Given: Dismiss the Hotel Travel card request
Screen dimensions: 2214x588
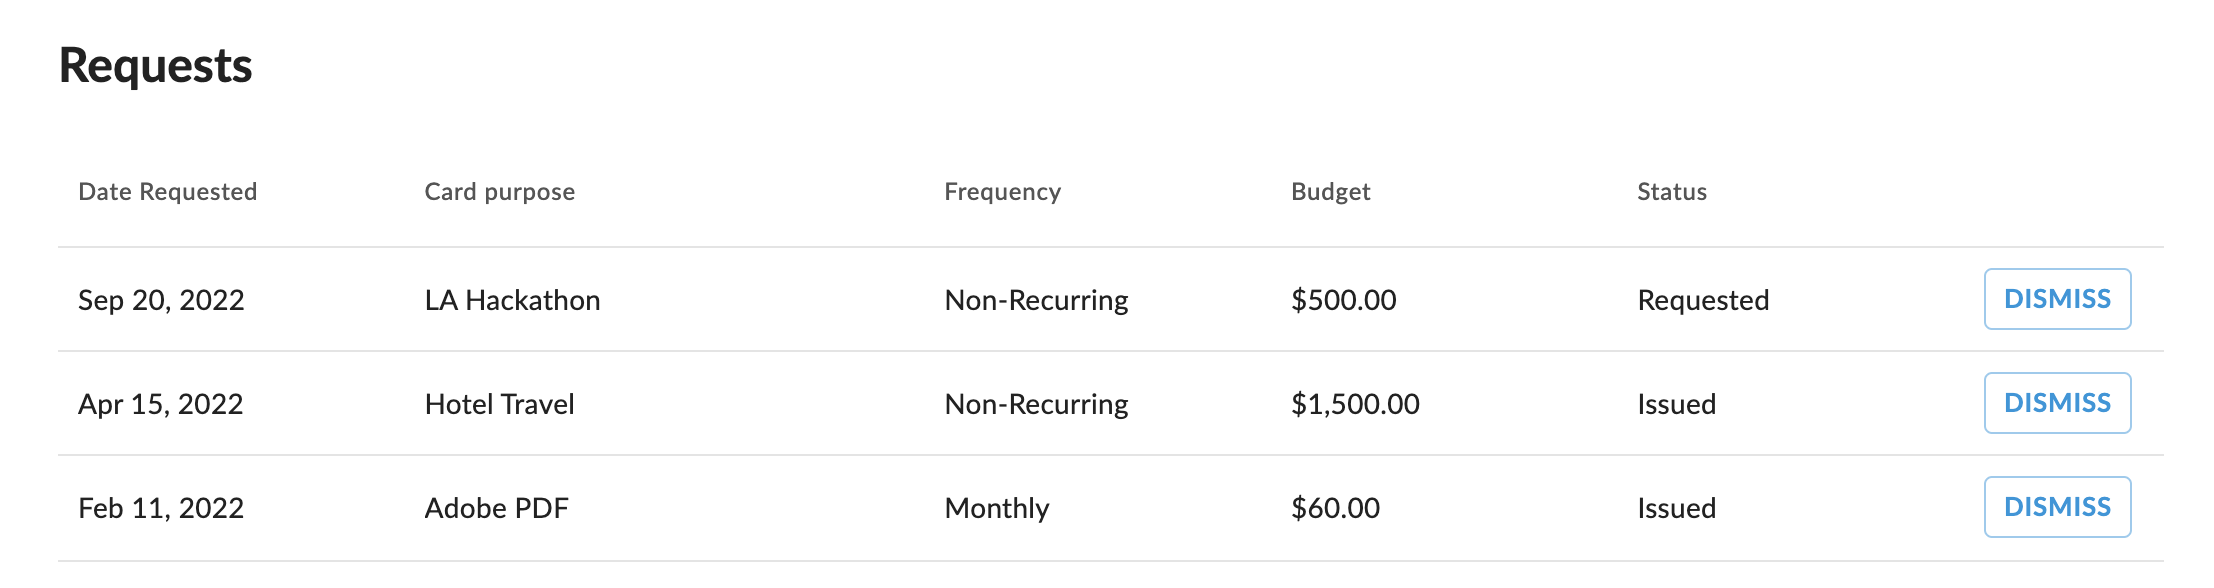Looking at the screenshot, I should coord(2056,403).
